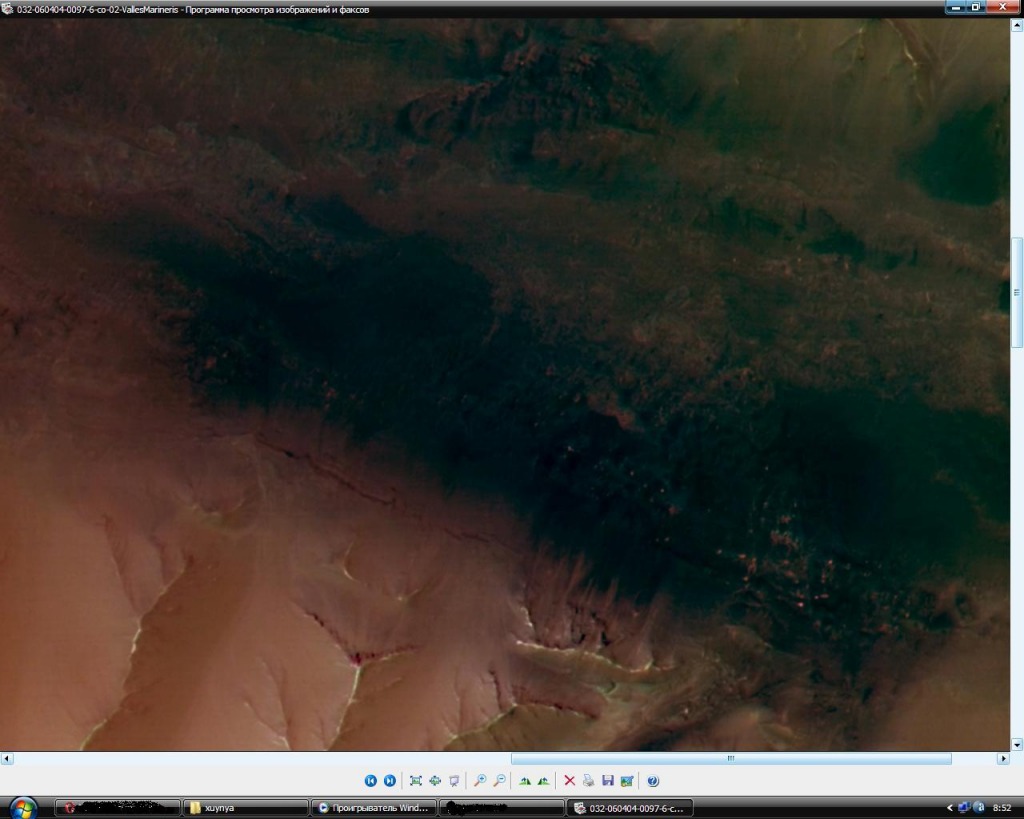Fit image to window size
Image resolution: width=1024 pixels, height=819 pixels.
pos(416,781)
